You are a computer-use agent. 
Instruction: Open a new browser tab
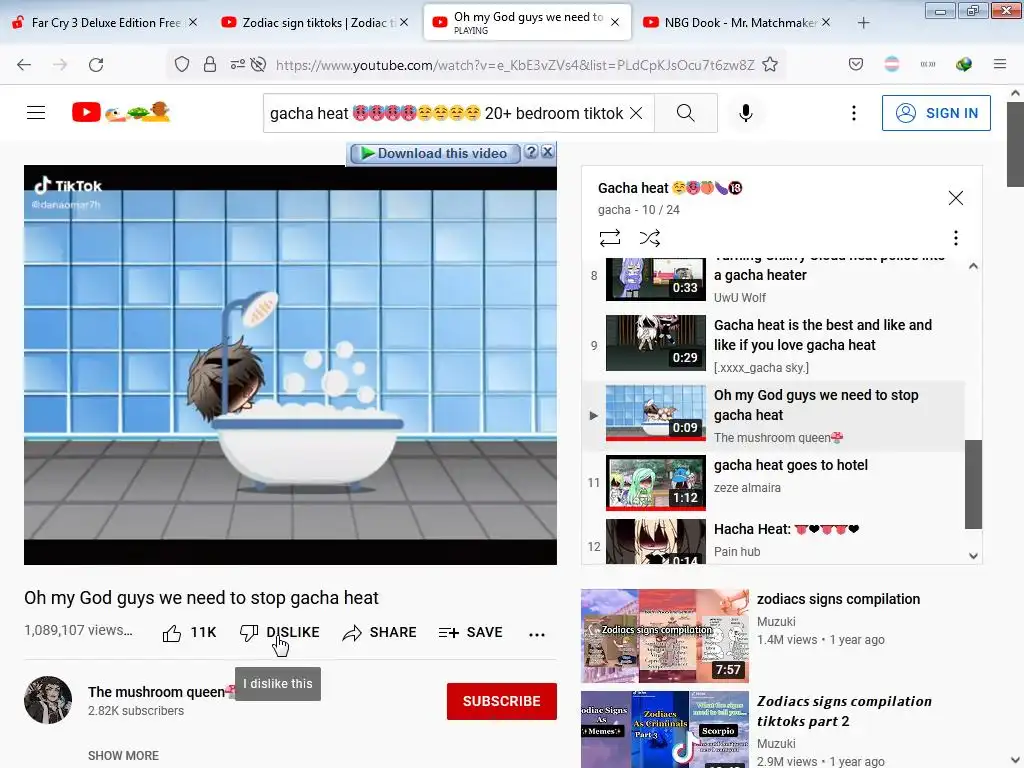pos(863,23)
